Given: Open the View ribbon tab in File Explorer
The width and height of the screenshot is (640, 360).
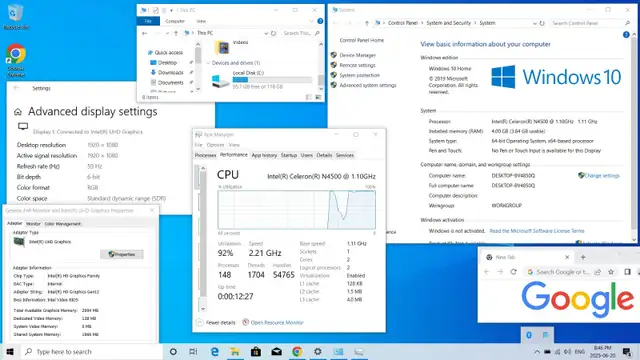Looking at the screenshot, I should point(201,21).
